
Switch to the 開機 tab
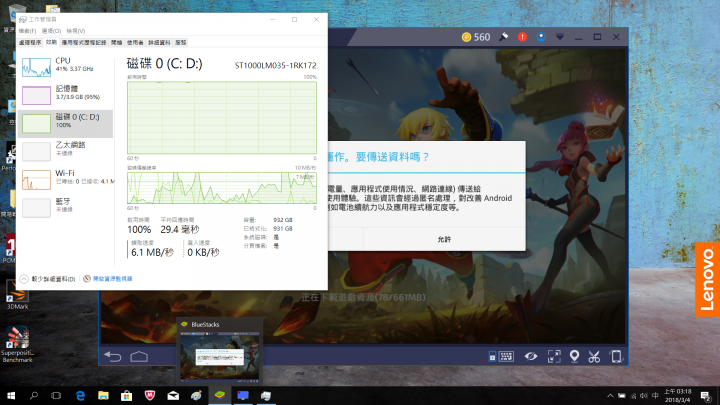point(117,42)
